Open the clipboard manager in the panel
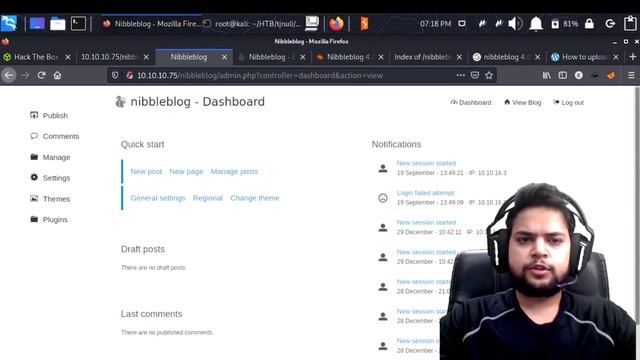 pyautogui.click(x=630, y=23)
